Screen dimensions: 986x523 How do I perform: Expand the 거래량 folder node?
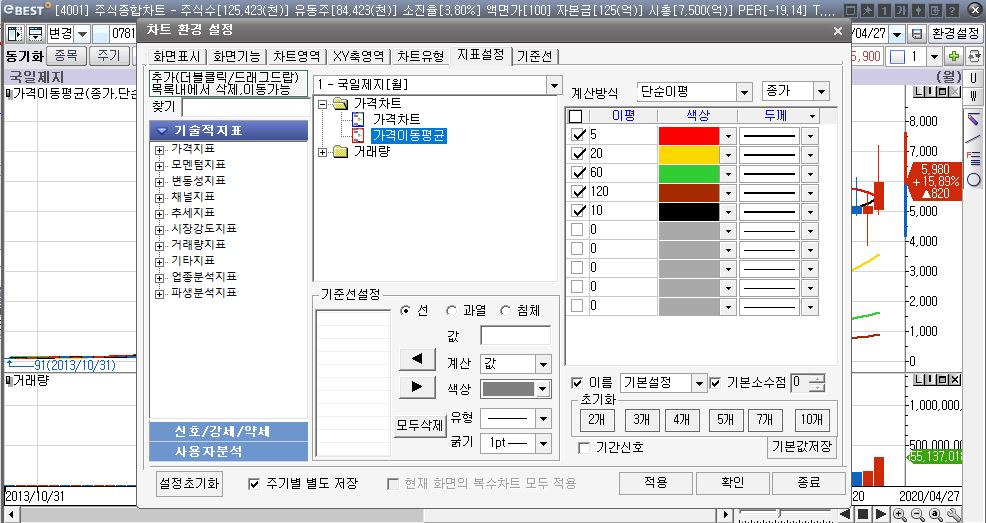323,152
